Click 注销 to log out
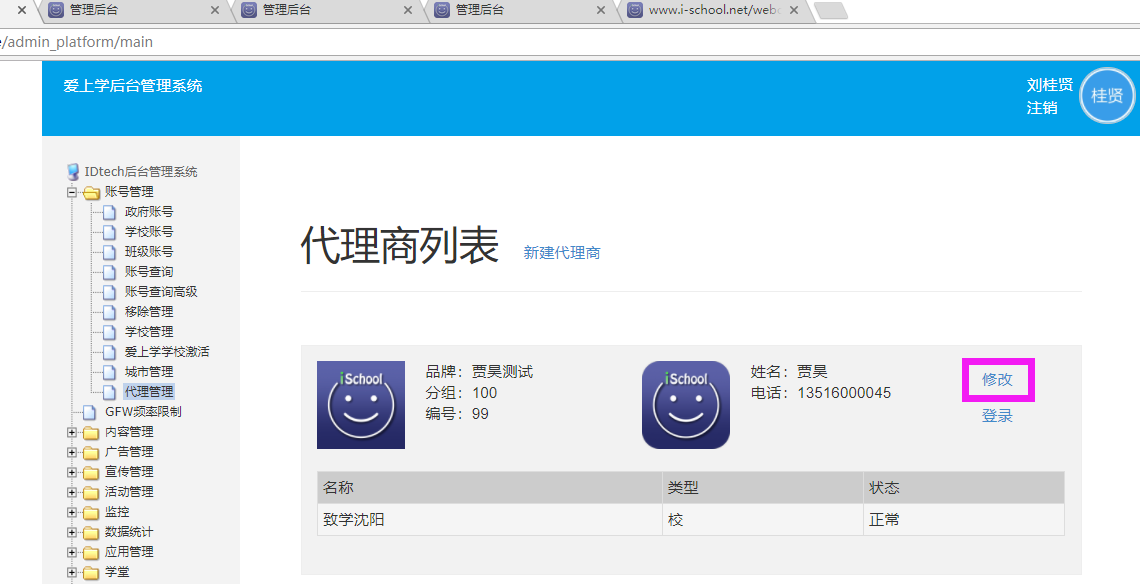The width and height of the screenshot is (1140, 584). [1042, 107]
